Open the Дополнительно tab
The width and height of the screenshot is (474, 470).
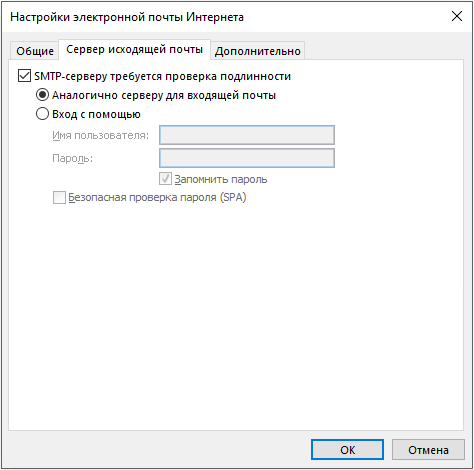(257, 51)
